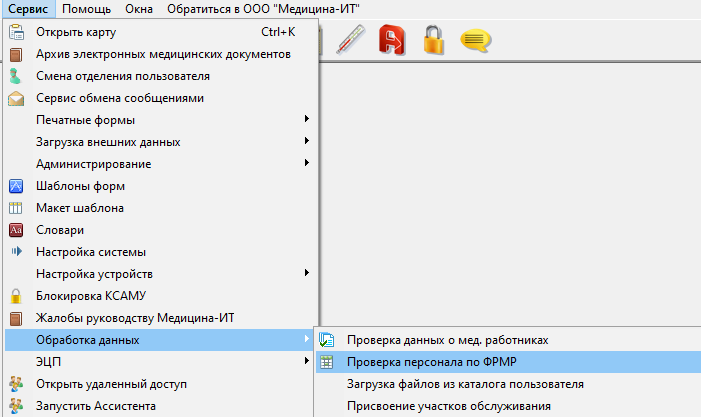
Task: Open the Окна menu
Action: [x=140, y=9]
